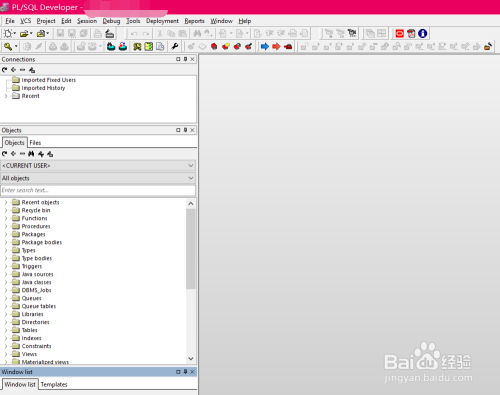Click the Print setup toolbar icon

pyautogui.click(x=109, y=33)
